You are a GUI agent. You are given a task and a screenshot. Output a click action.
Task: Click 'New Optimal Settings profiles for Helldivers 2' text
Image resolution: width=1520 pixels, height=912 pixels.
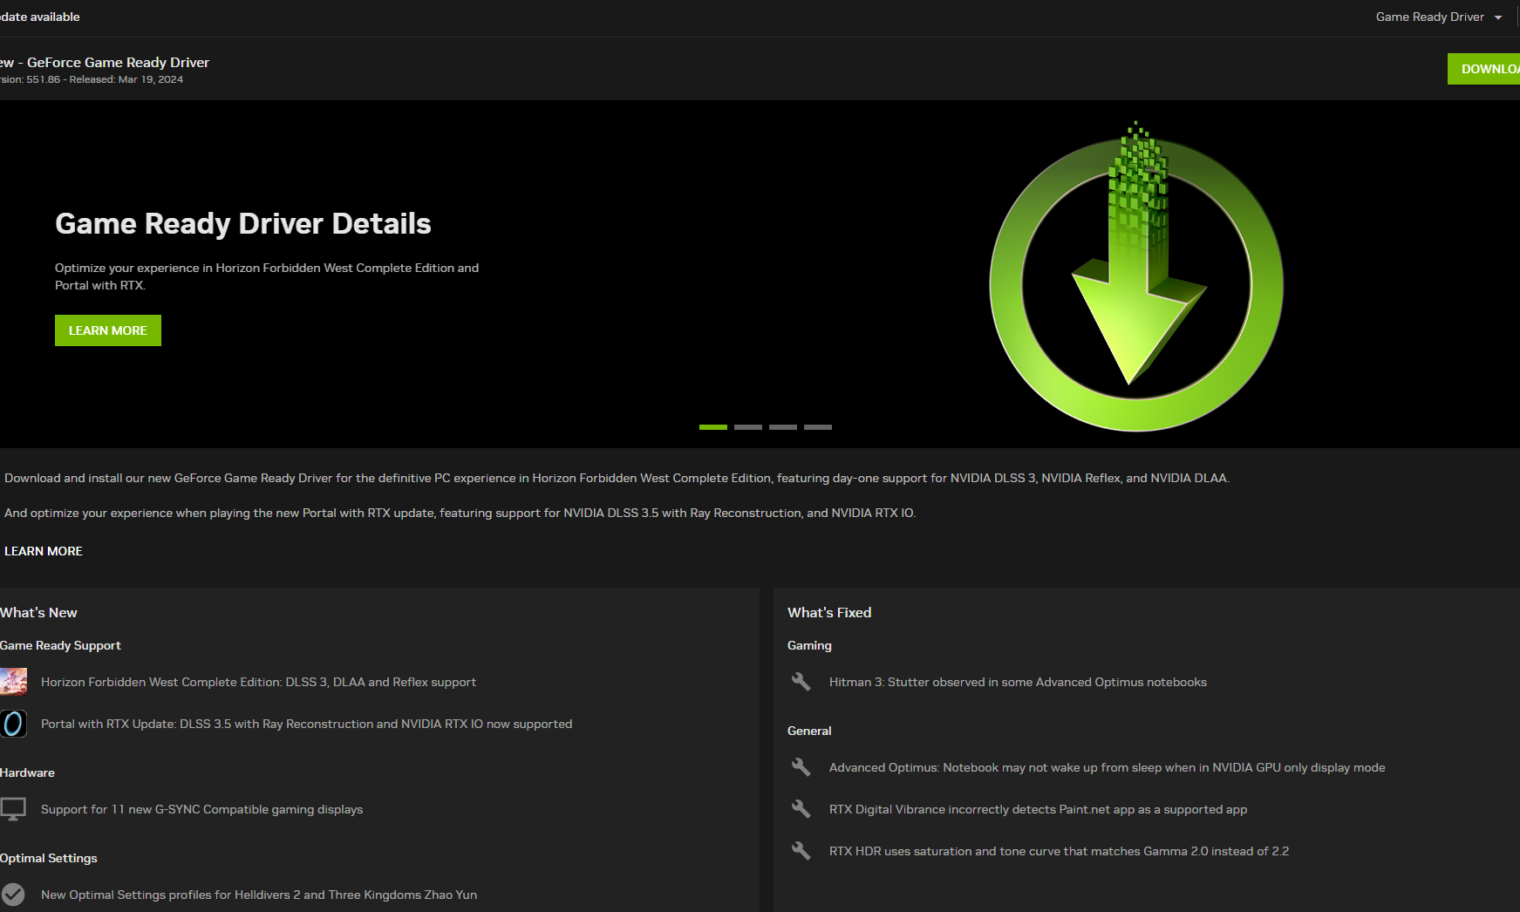(259, 895)
